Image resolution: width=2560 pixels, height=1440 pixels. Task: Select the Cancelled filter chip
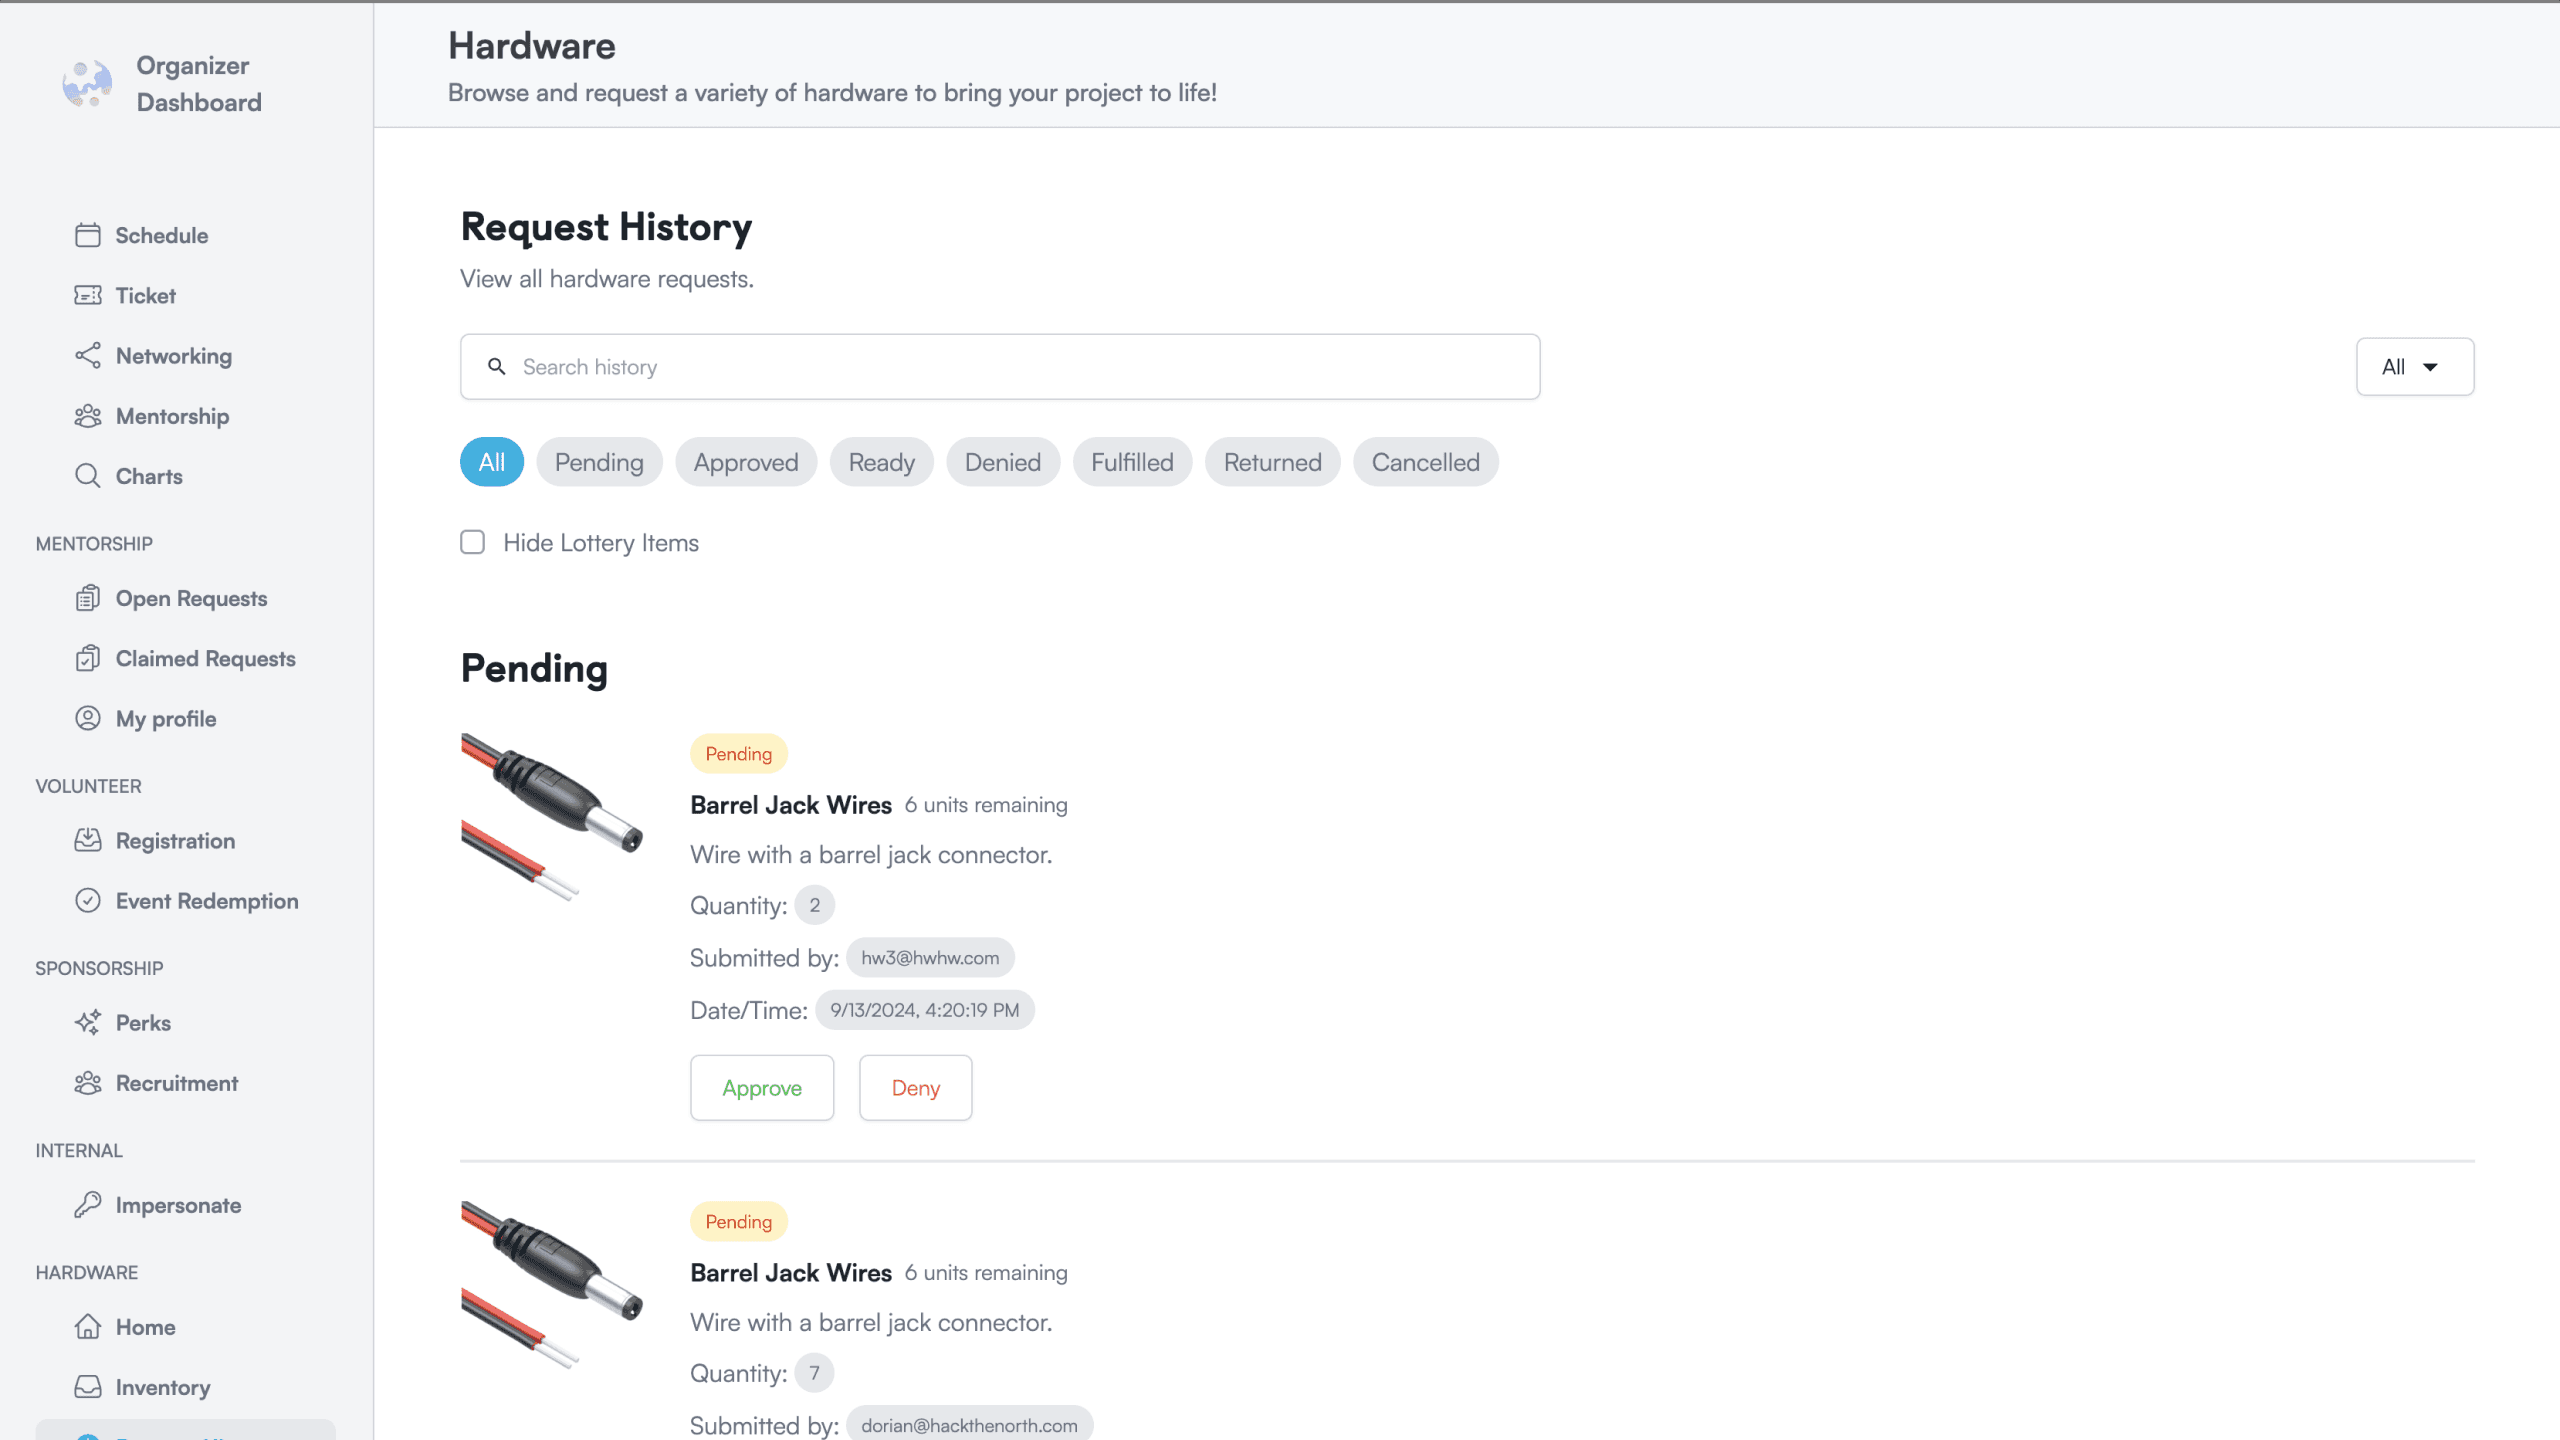coord(1425,462)
